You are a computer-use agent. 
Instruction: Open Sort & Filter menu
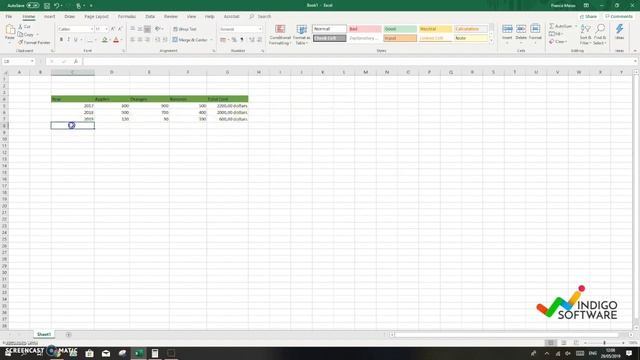pos(585,34)
